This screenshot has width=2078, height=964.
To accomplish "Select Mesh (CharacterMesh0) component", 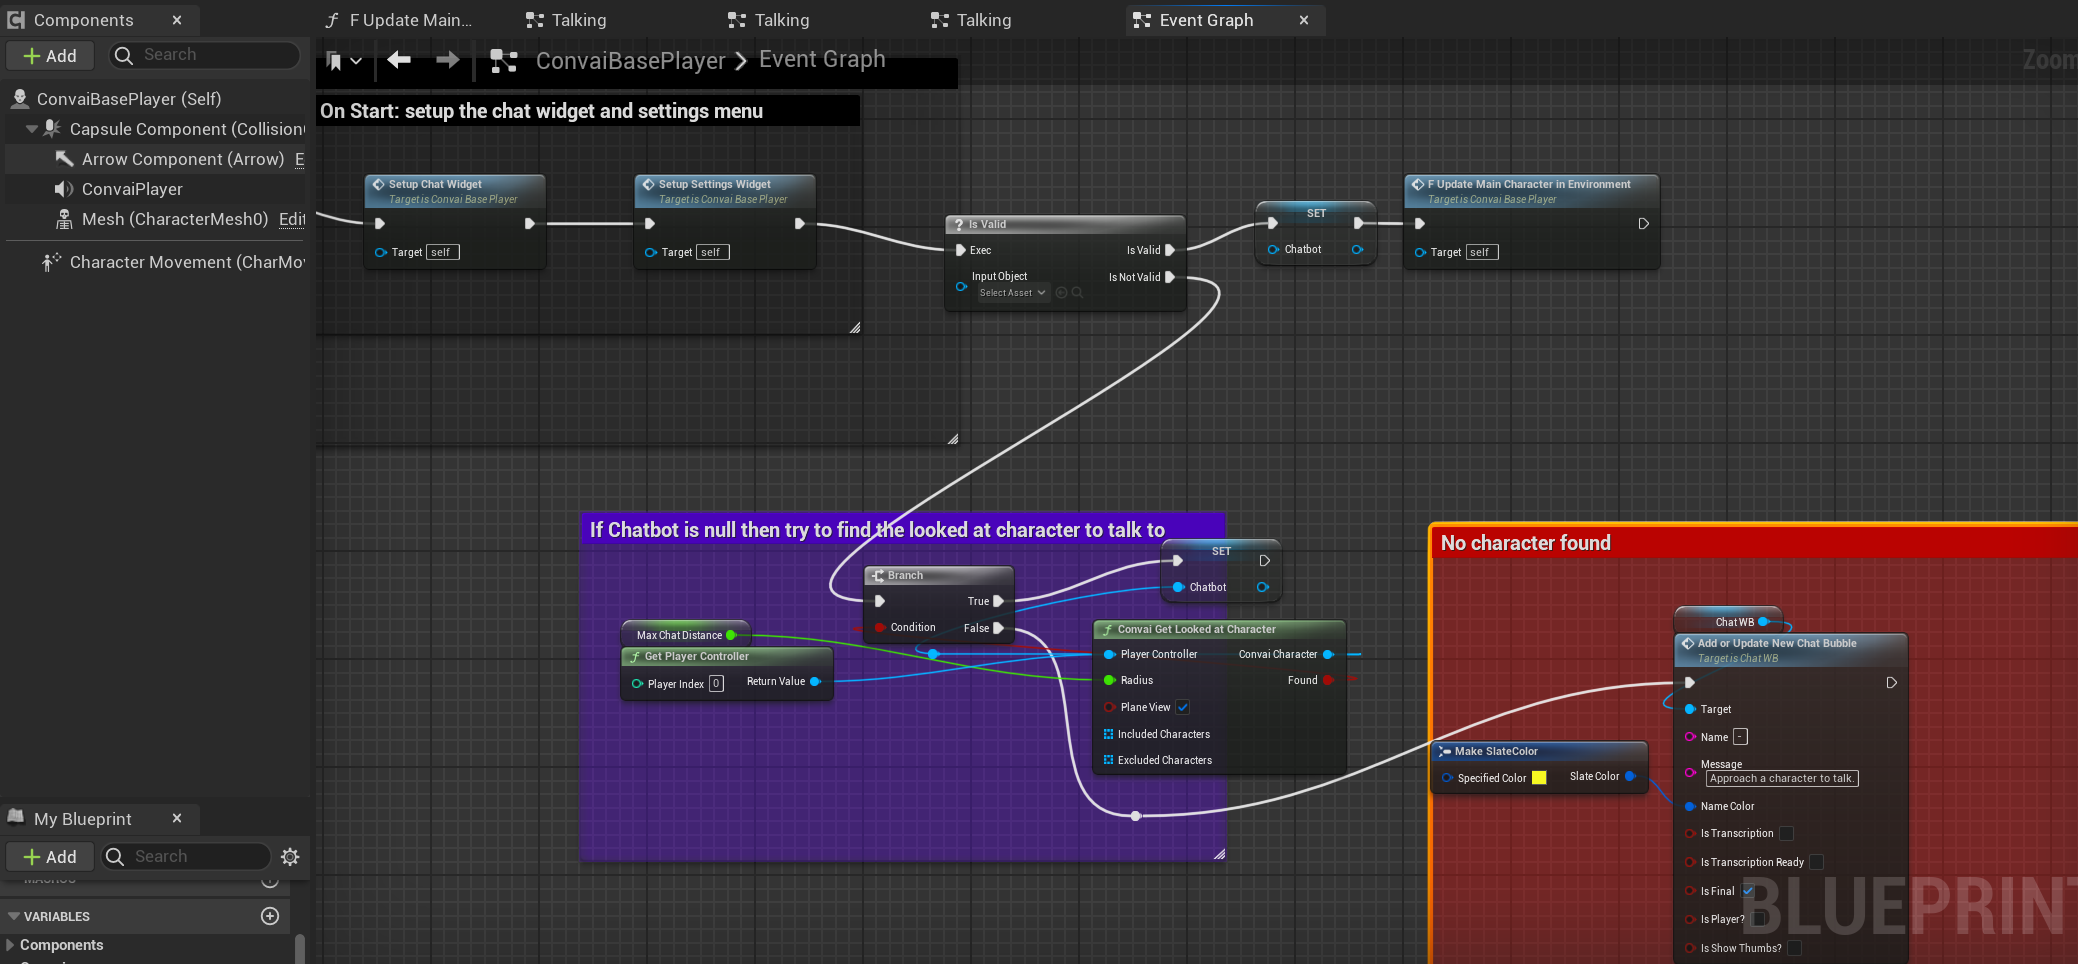I will [x=175, y=219].
